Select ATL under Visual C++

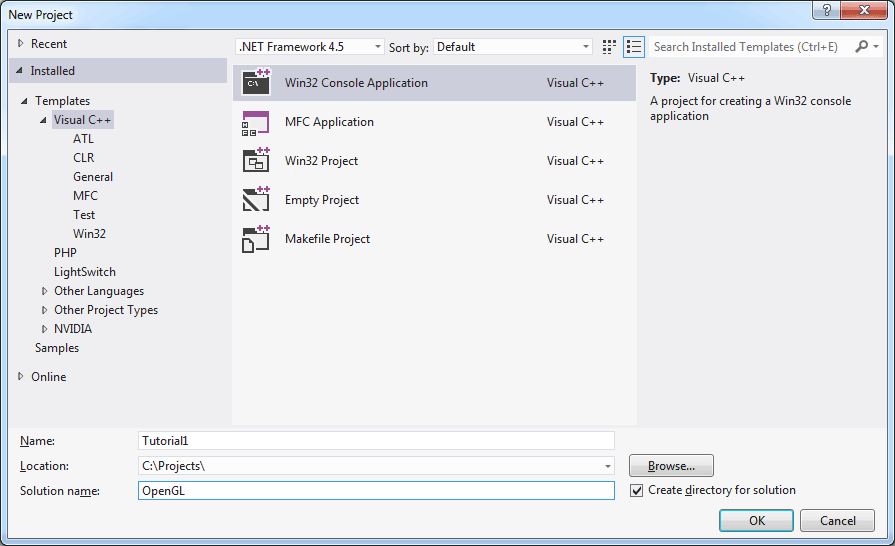pos(83,139)
